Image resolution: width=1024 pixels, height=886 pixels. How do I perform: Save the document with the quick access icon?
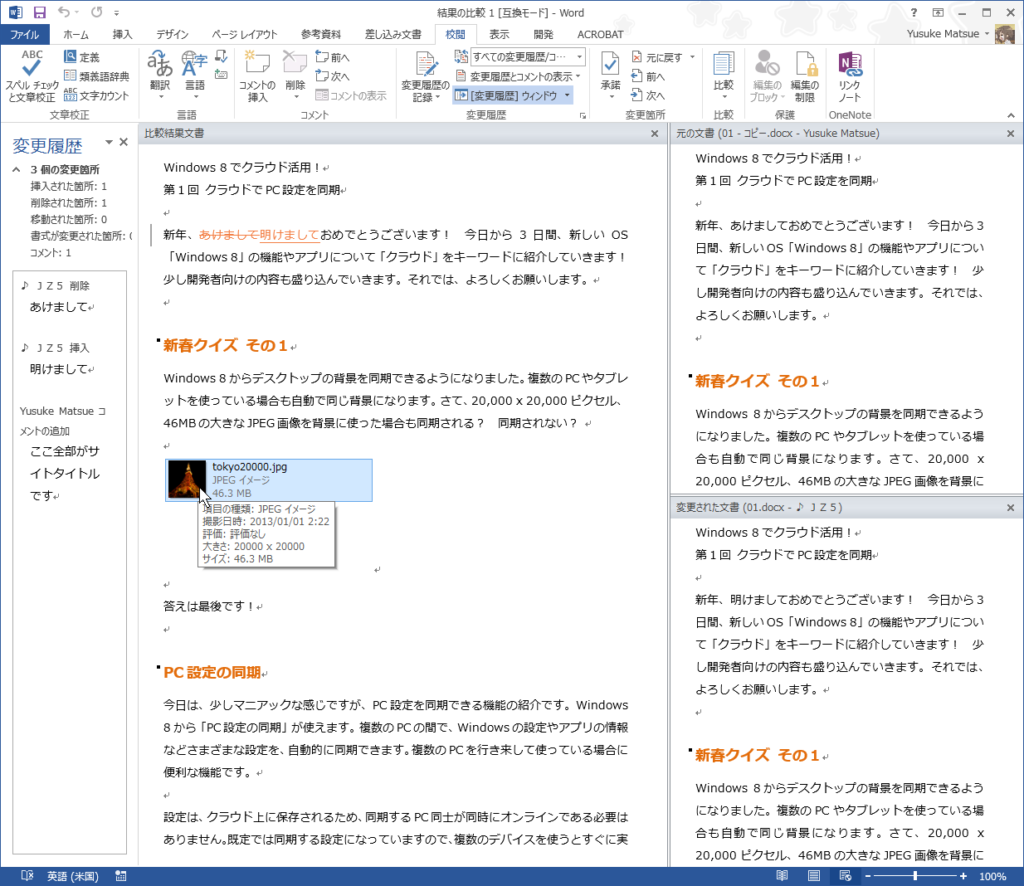point(40,12)
